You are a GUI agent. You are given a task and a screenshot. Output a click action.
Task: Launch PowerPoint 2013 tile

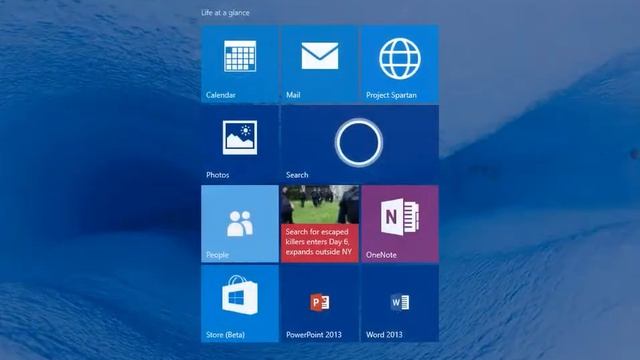click(320, 303)
